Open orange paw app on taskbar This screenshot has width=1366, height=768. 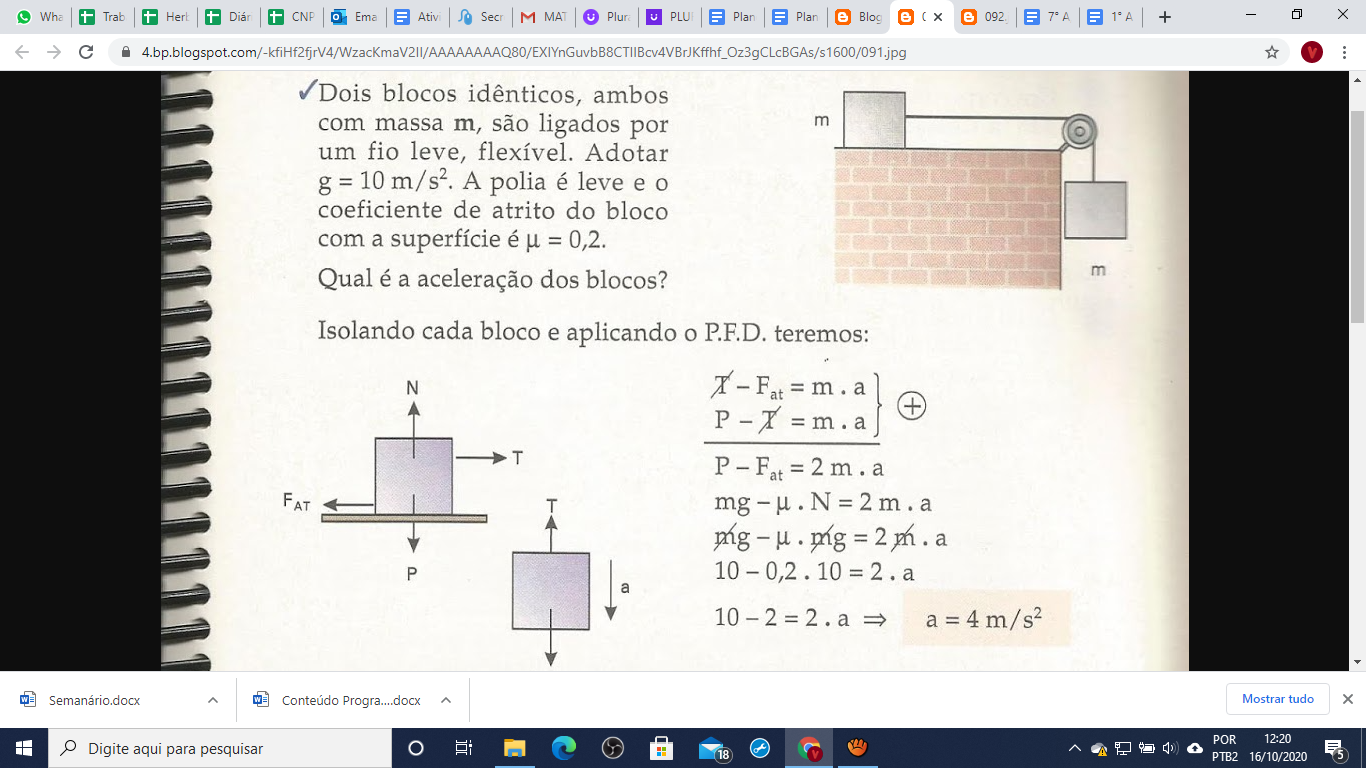857,748
